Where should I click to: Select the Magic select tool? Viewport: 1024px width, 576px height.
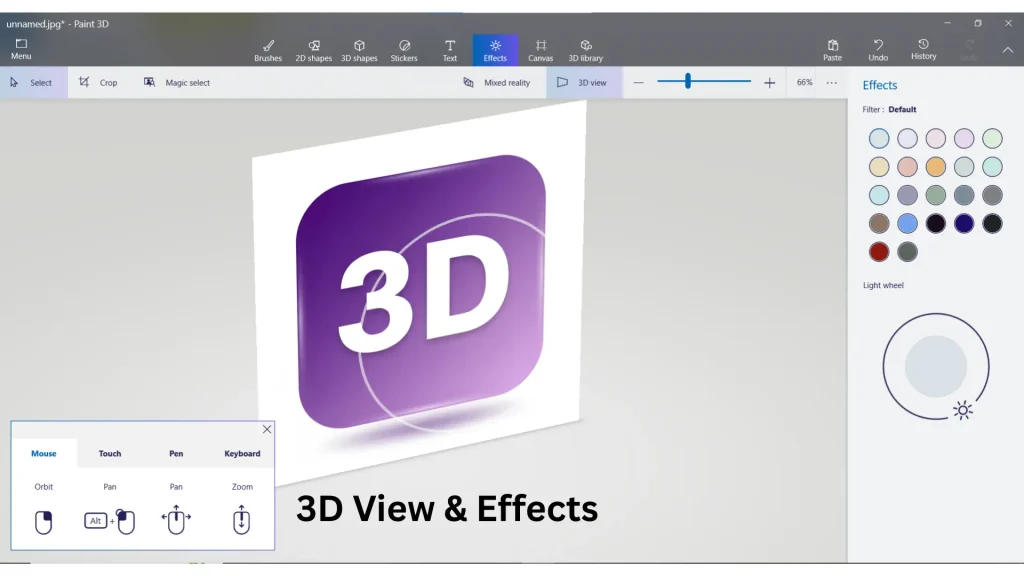coord(177,82)
